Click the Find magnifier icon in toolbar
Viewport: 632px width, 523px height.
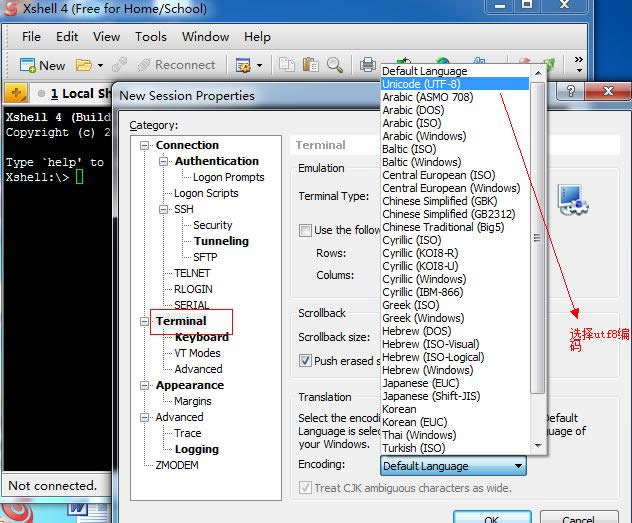(x=334, y=65)
